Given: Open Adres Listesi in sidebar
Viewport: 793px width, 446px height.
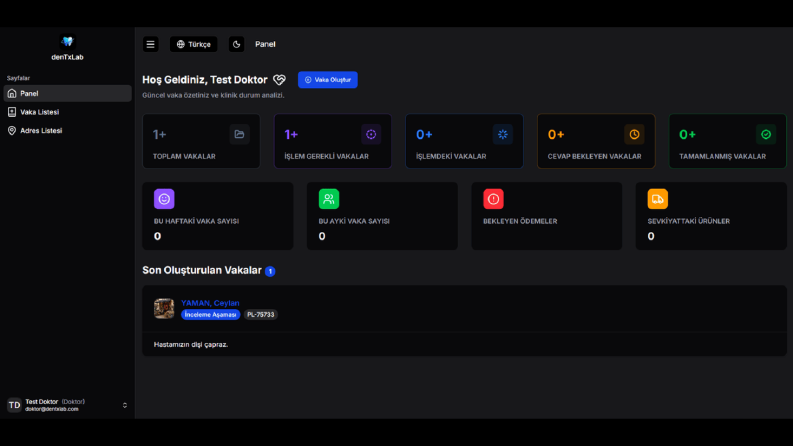Looking at the screenshot, I should pyautogui.click(x=67, y=130).
